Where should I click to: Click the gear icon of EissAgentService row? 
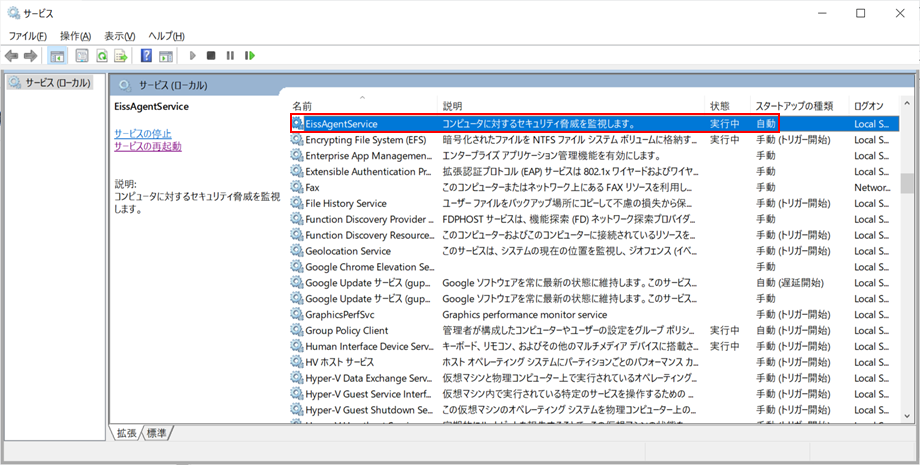(x=297, y=124)
